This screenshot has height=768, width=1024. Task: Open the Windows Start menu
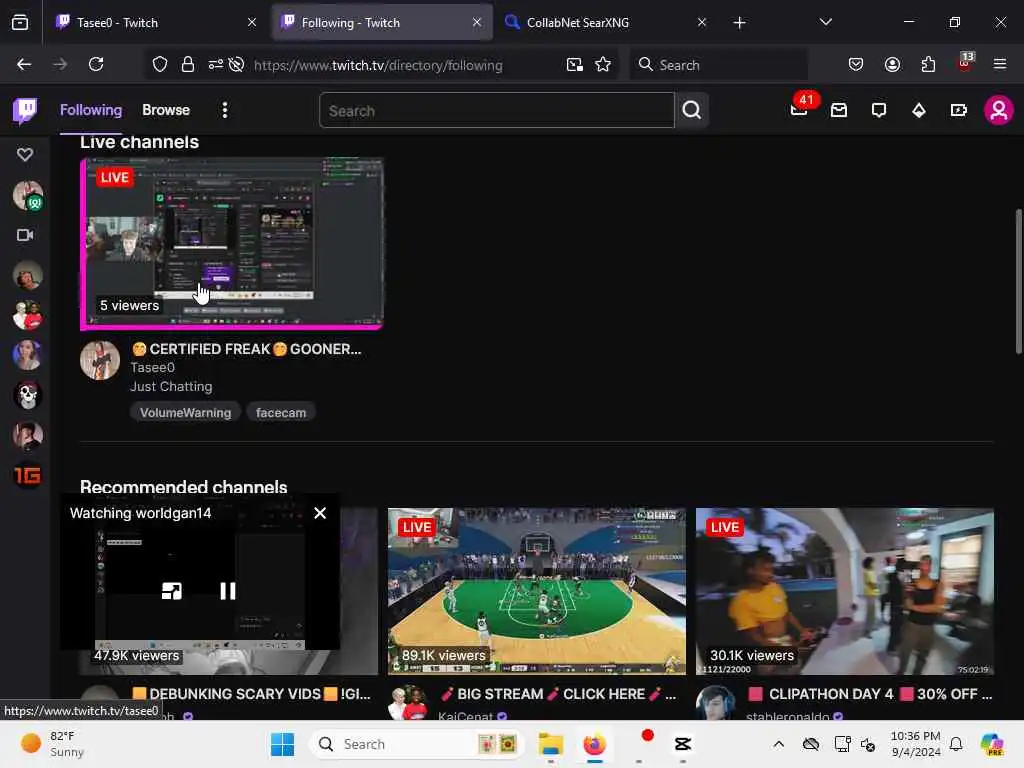[x=283, y=744]
